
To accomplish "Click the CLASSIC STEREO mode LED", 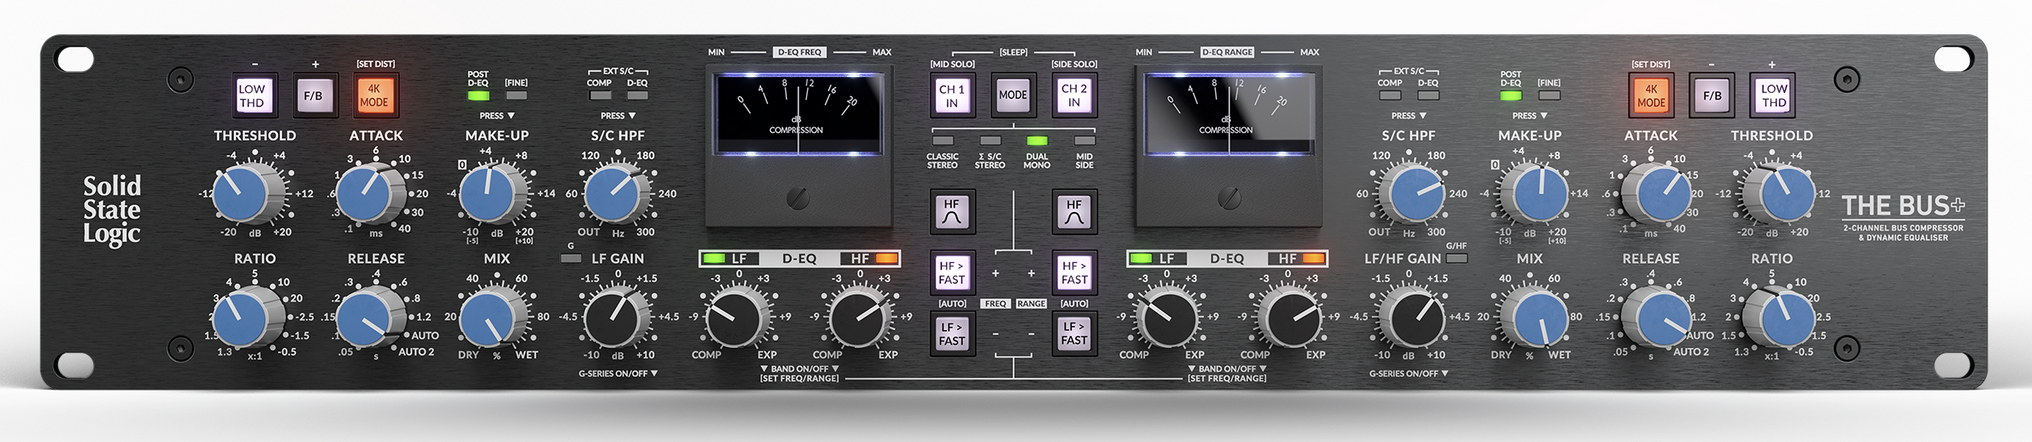I will coord(943,141).
